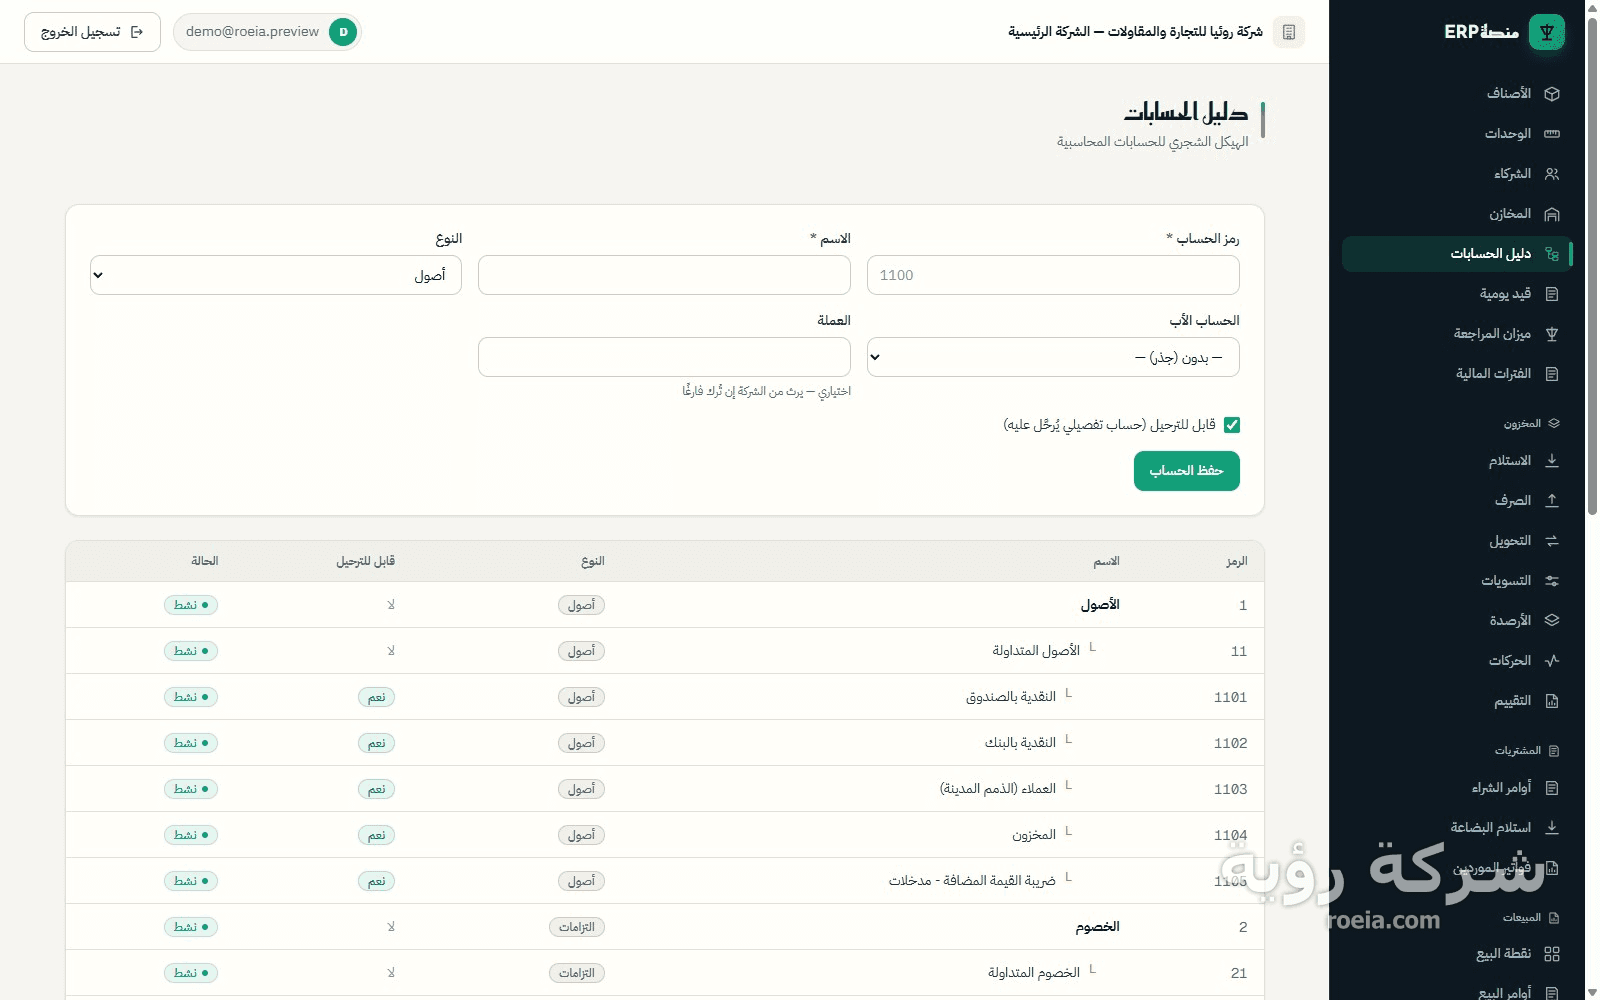Click the ميزان المراجعة scales icon
The height and width of the screenshot is (1000, 1600).
pos(1552,334)
